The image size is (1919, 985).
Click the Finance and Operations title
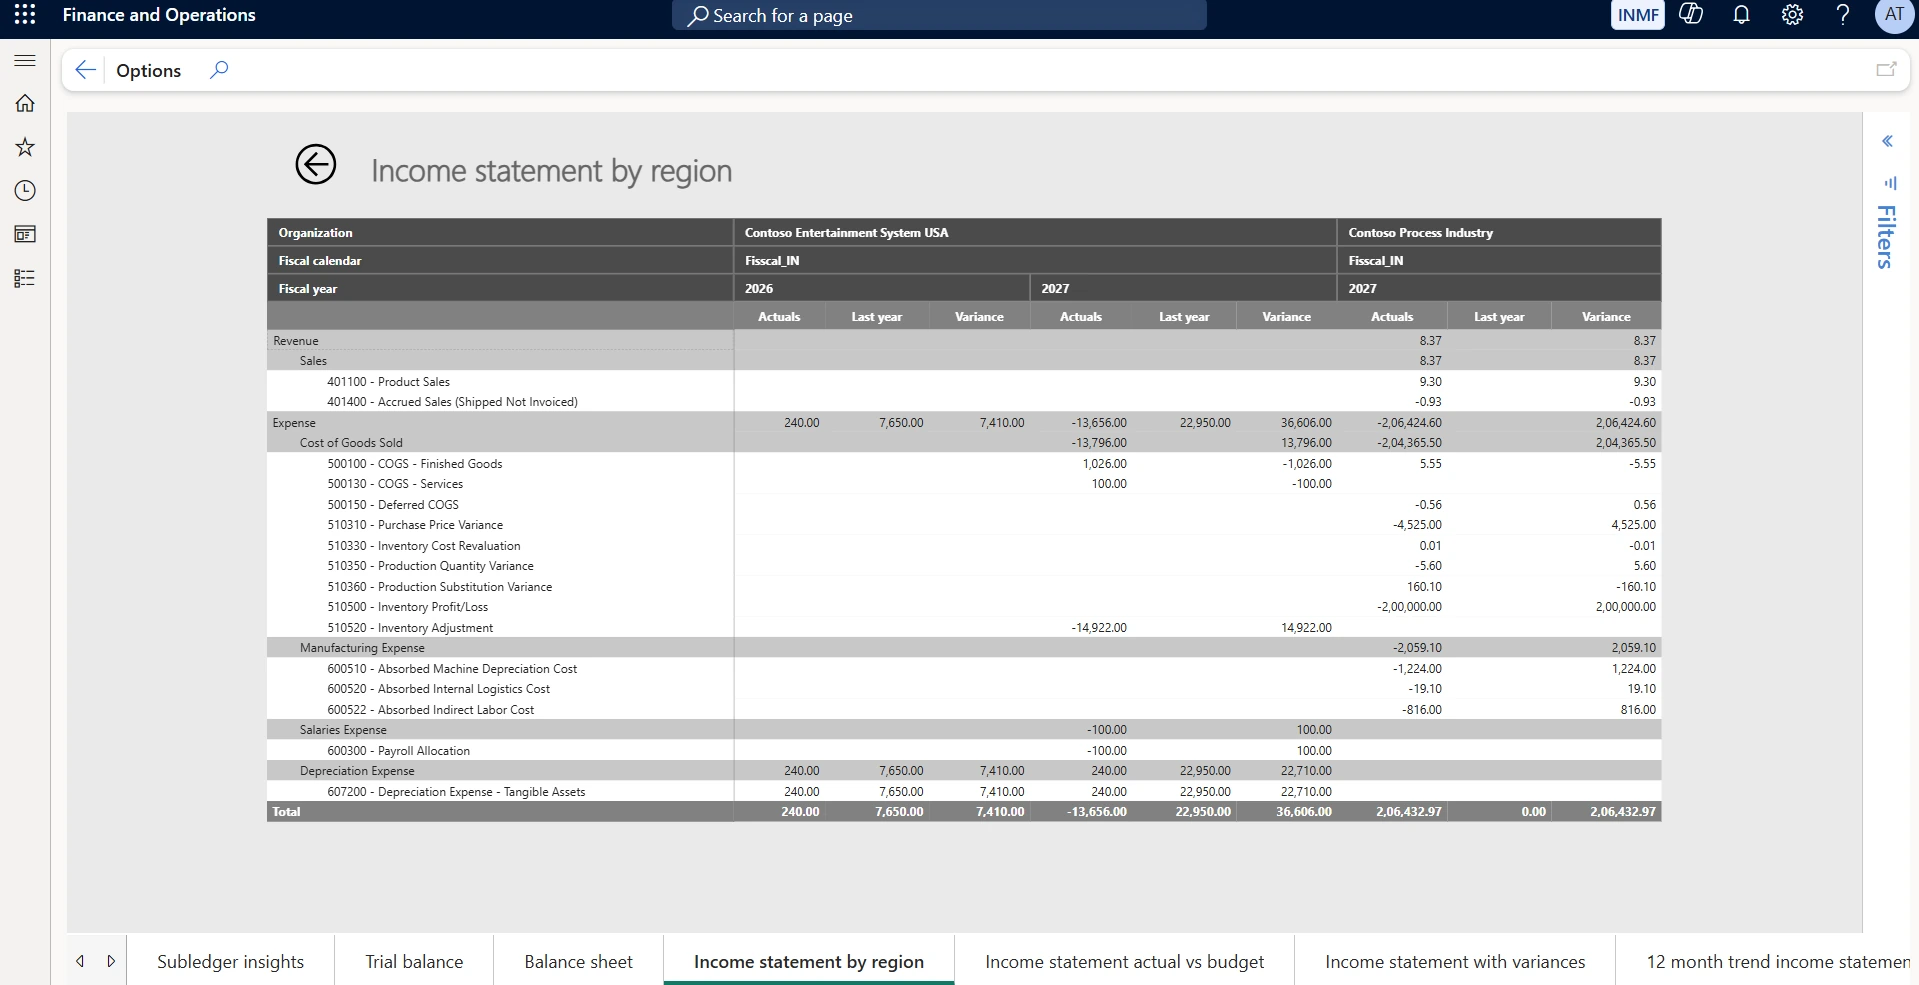click(159, 15)
